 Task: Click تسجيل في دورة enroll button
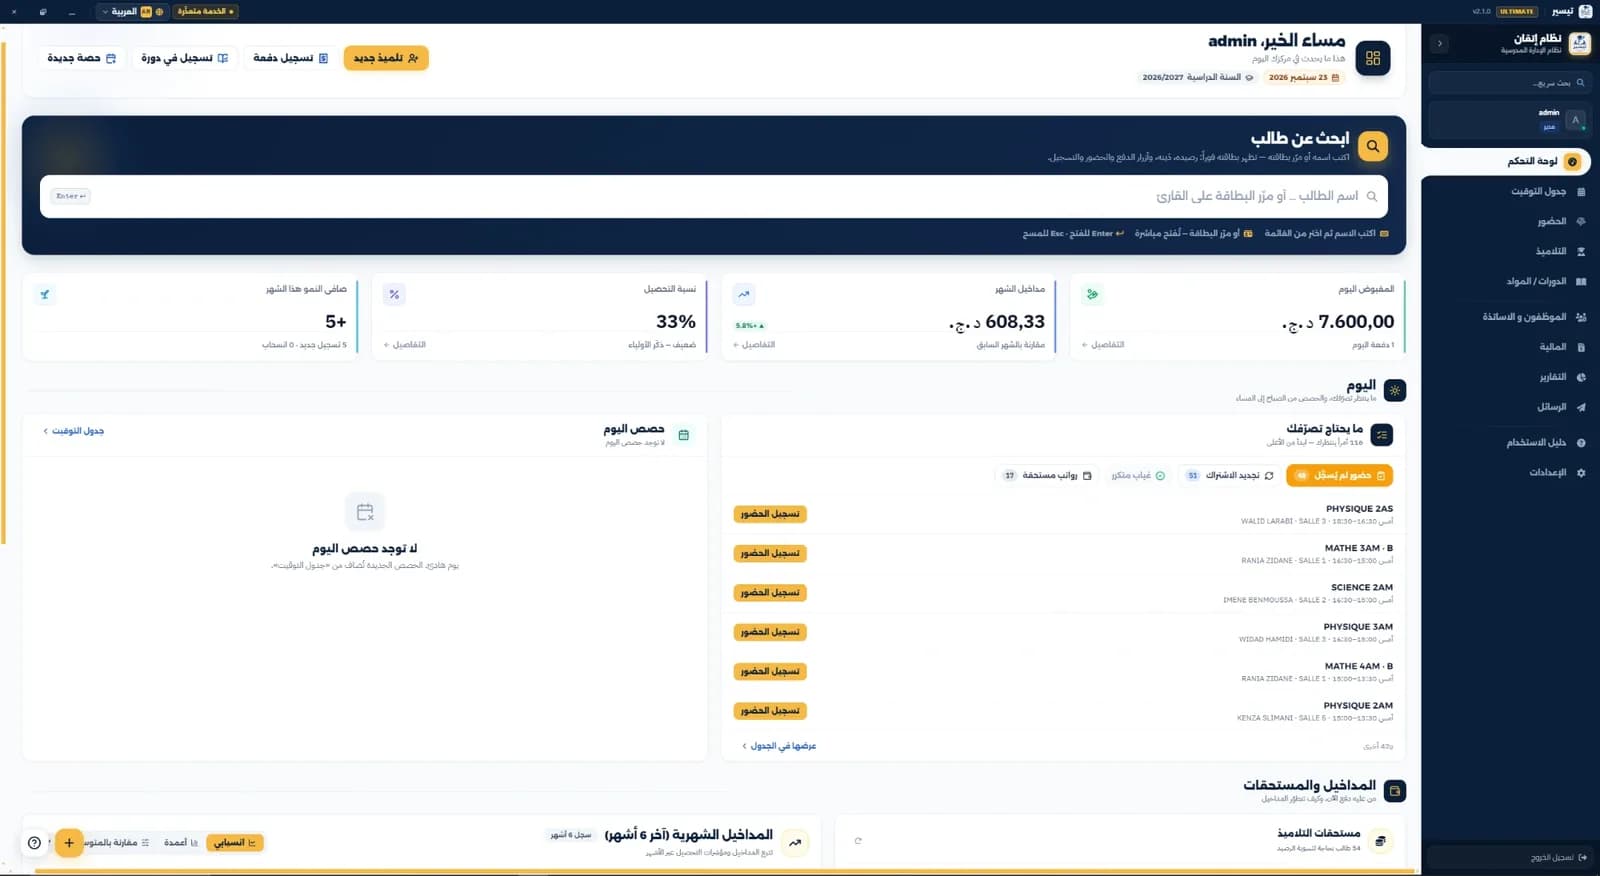[184, 58]
